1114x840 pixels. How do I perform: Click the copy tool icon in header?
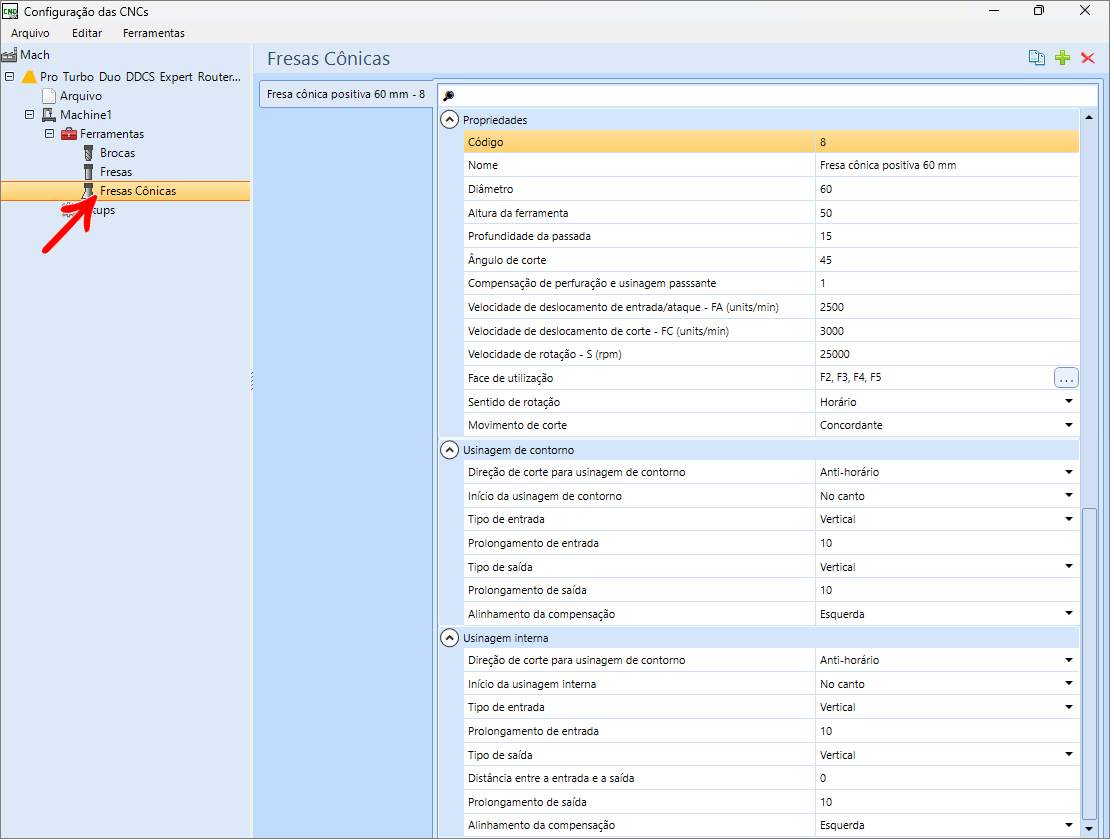(x=1037, y=58)
